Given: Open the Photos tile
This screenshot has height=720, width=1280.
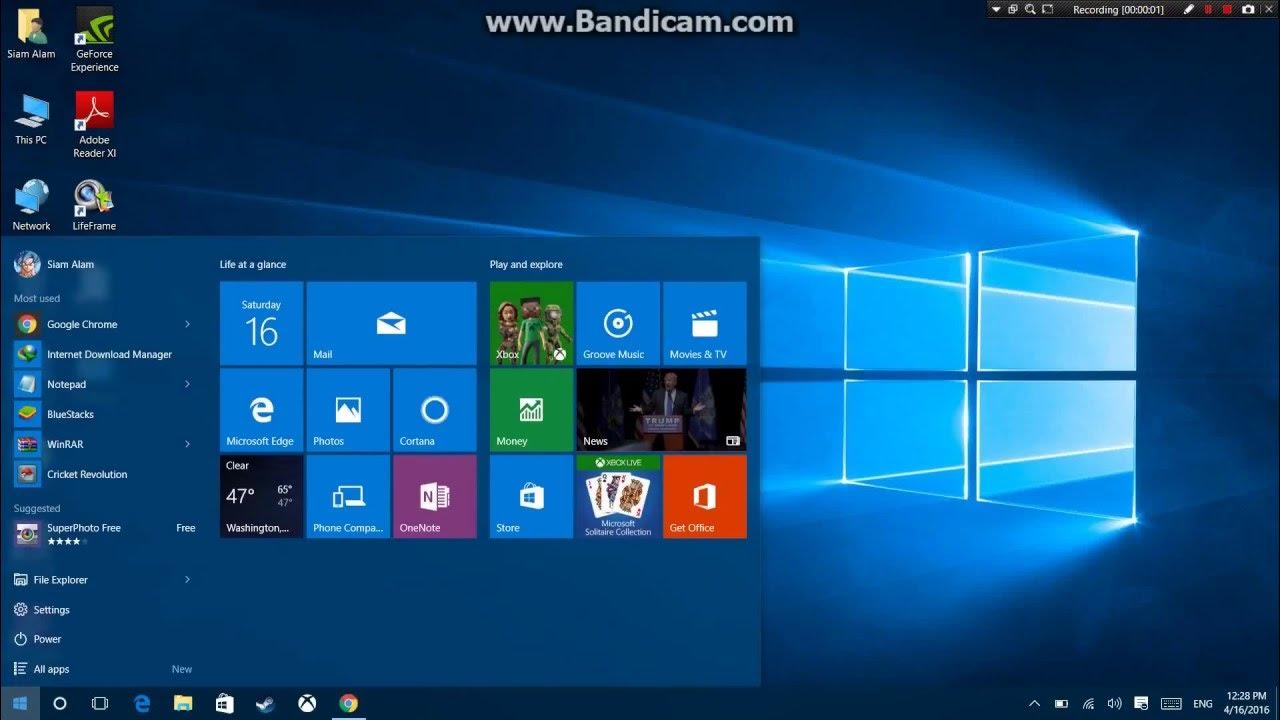Looking at the screenshot, I should [x=348, y=410].
